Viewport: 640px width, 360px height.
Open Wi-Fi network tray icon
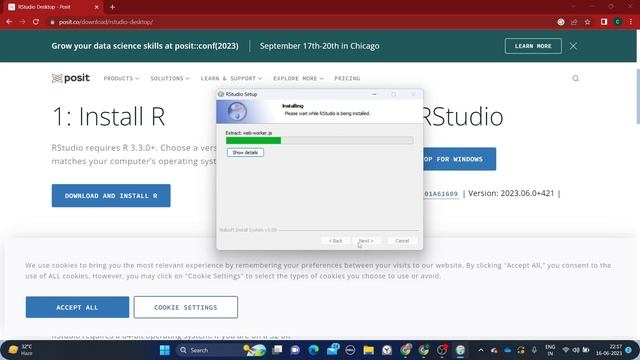pyautogui.click(x=566, y=350)
